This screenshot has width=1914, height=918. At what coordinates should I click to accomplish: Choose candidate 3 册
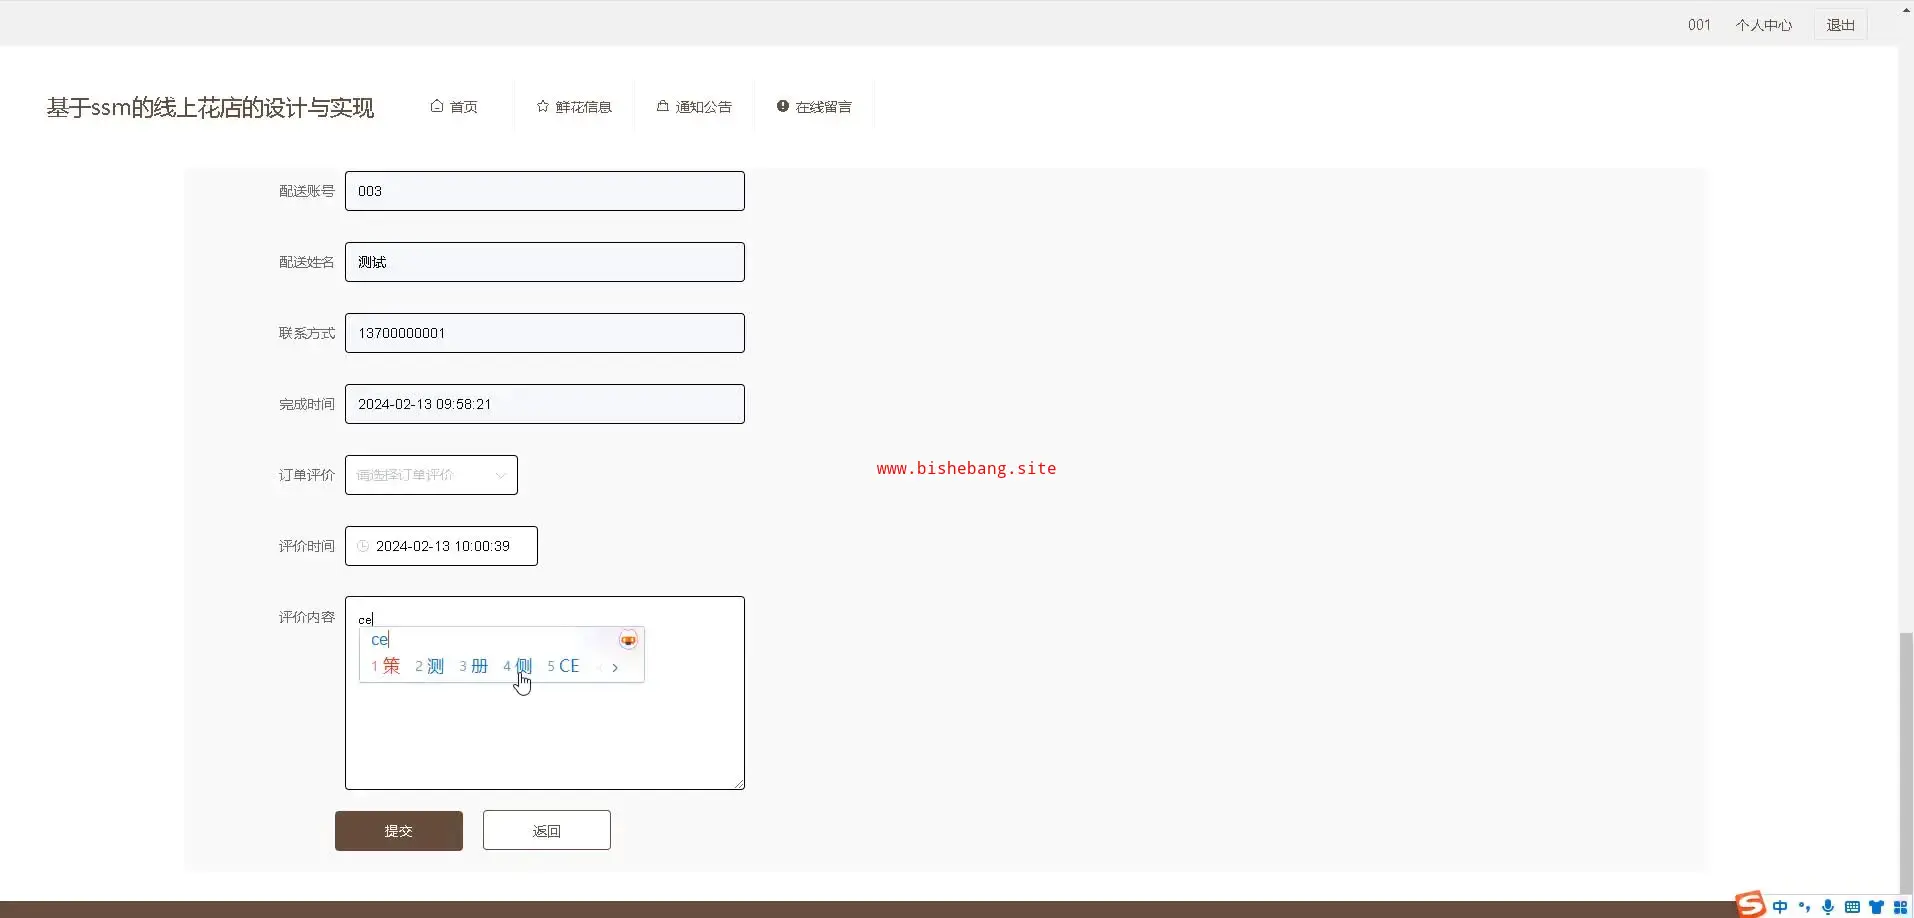473,666
